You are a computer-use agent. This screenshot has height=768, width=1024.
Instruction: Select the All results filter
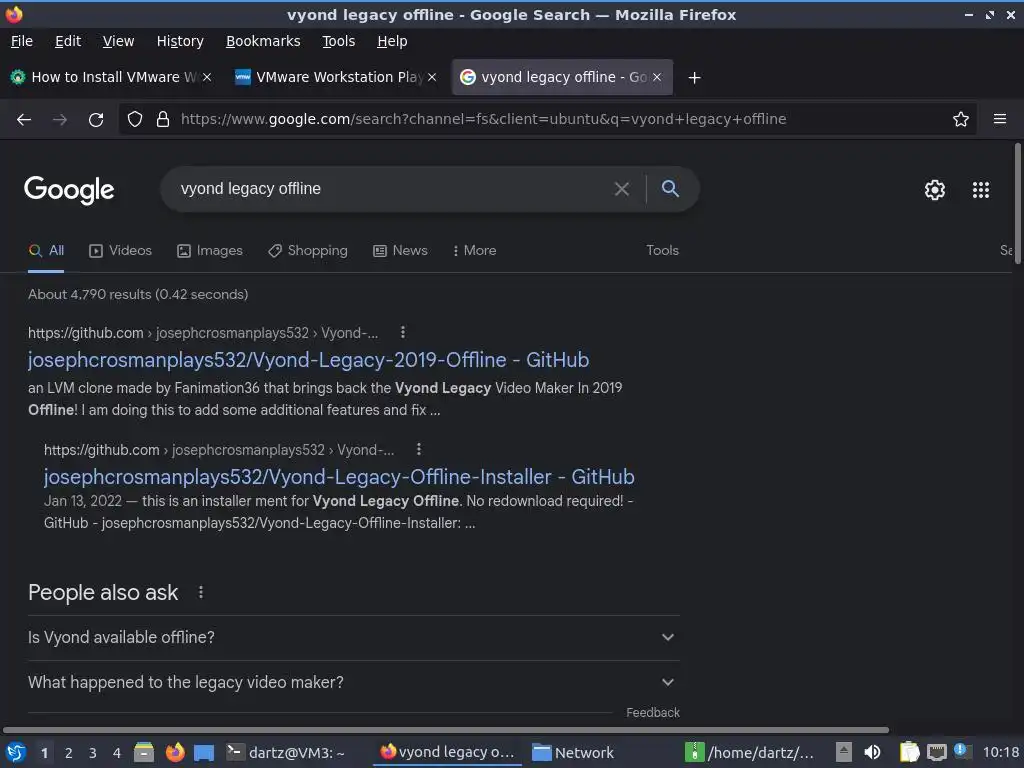point(46,251)
